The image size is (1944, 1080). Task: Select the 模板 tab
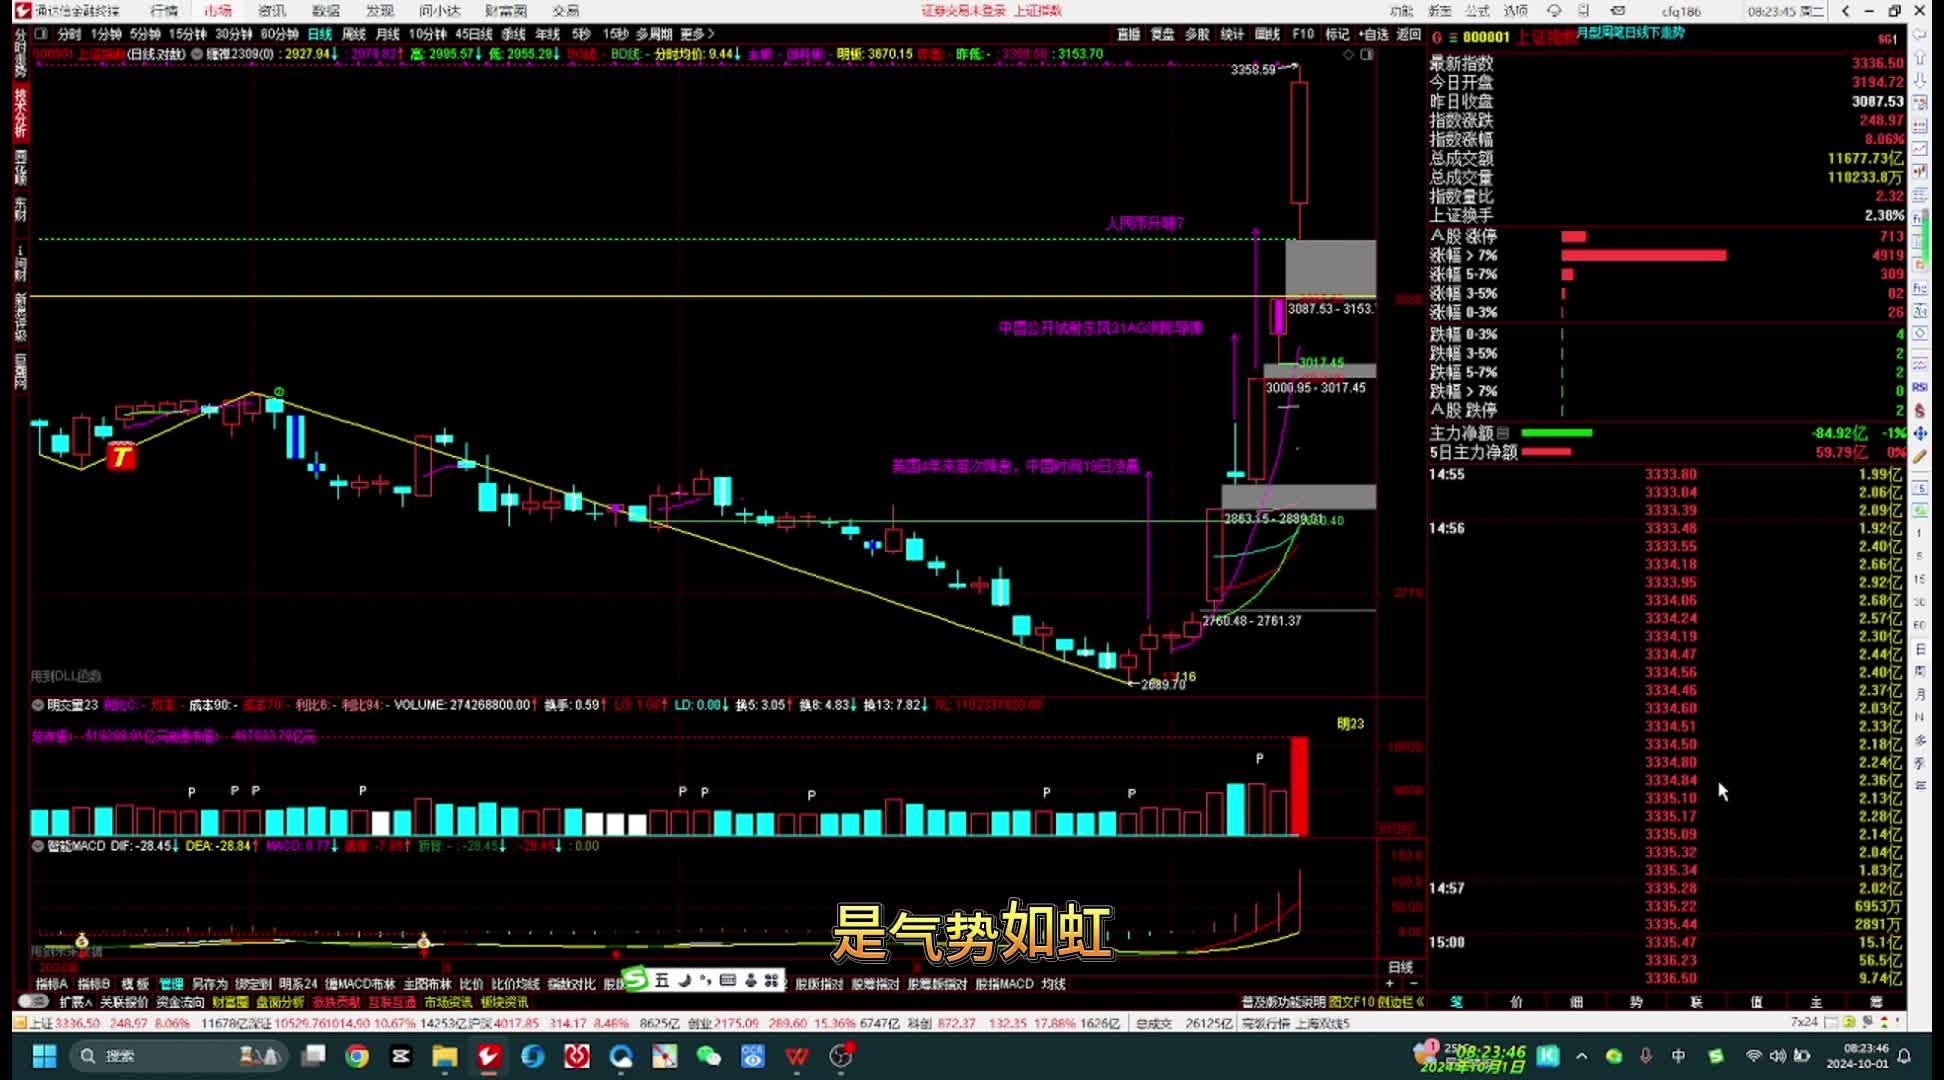pos(135,984)
